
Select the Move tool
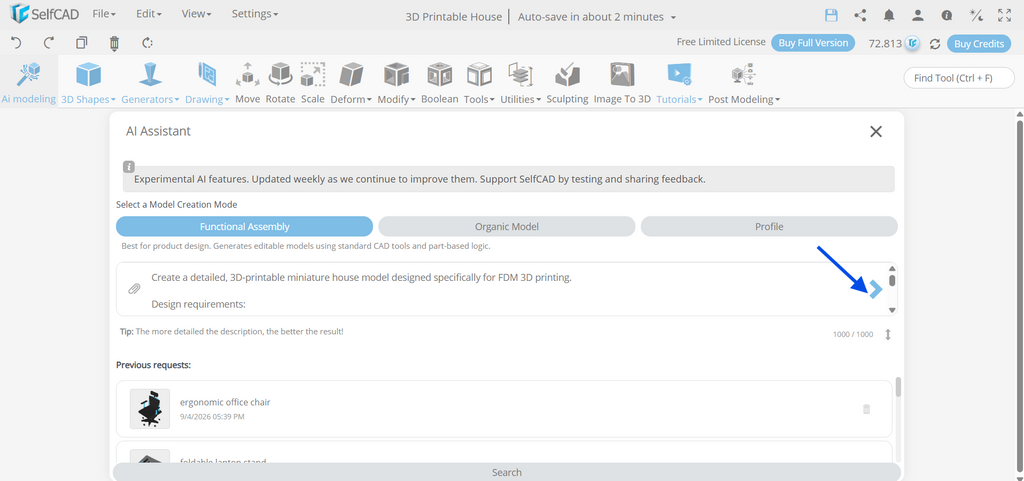tap(248, 82)
